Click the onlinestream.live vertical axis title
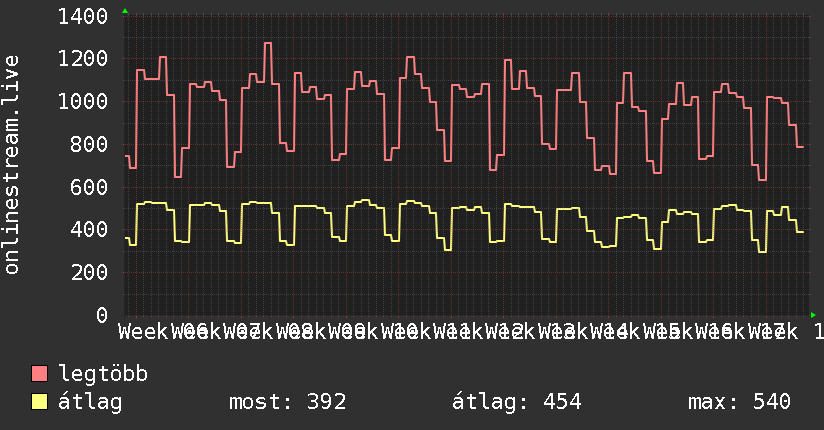The height and width of the screenshot is (430, 824). (x=12, y=165)
